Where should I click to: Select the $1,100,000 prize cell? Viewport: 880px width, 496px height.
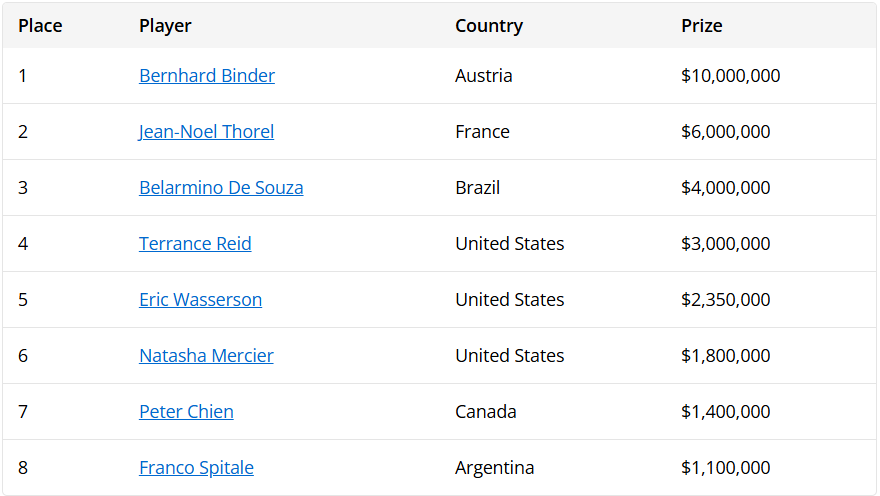tap(725, 468)
